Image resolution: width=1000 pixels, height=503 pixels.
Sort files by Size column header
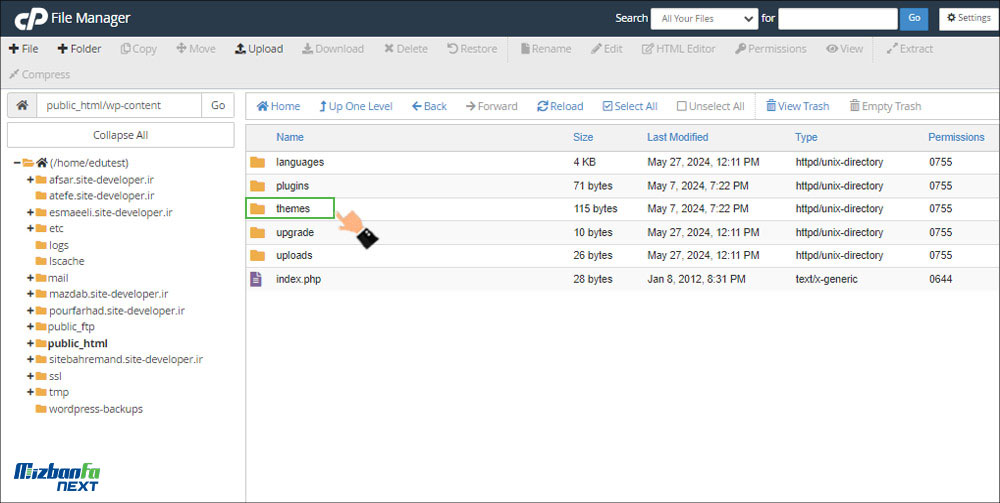pos(582,137)
